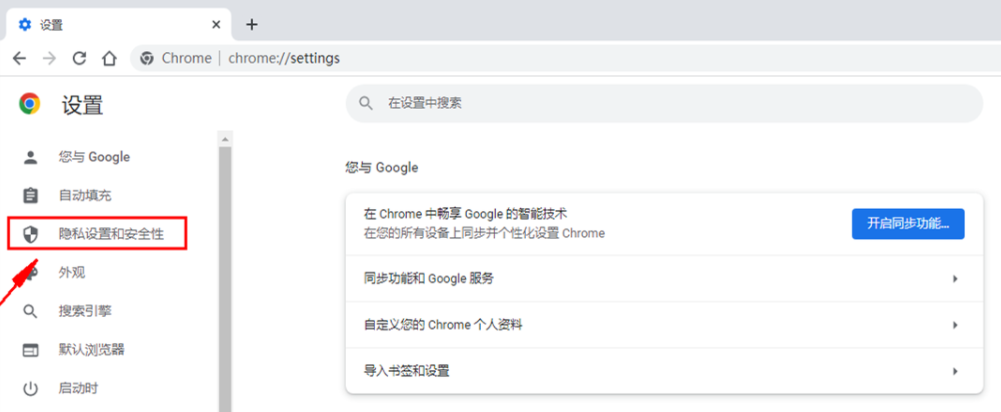The height and width of the screenshot is (412, 1001).
Task: Close the 设置 tab
Action: tap(216, 25)
